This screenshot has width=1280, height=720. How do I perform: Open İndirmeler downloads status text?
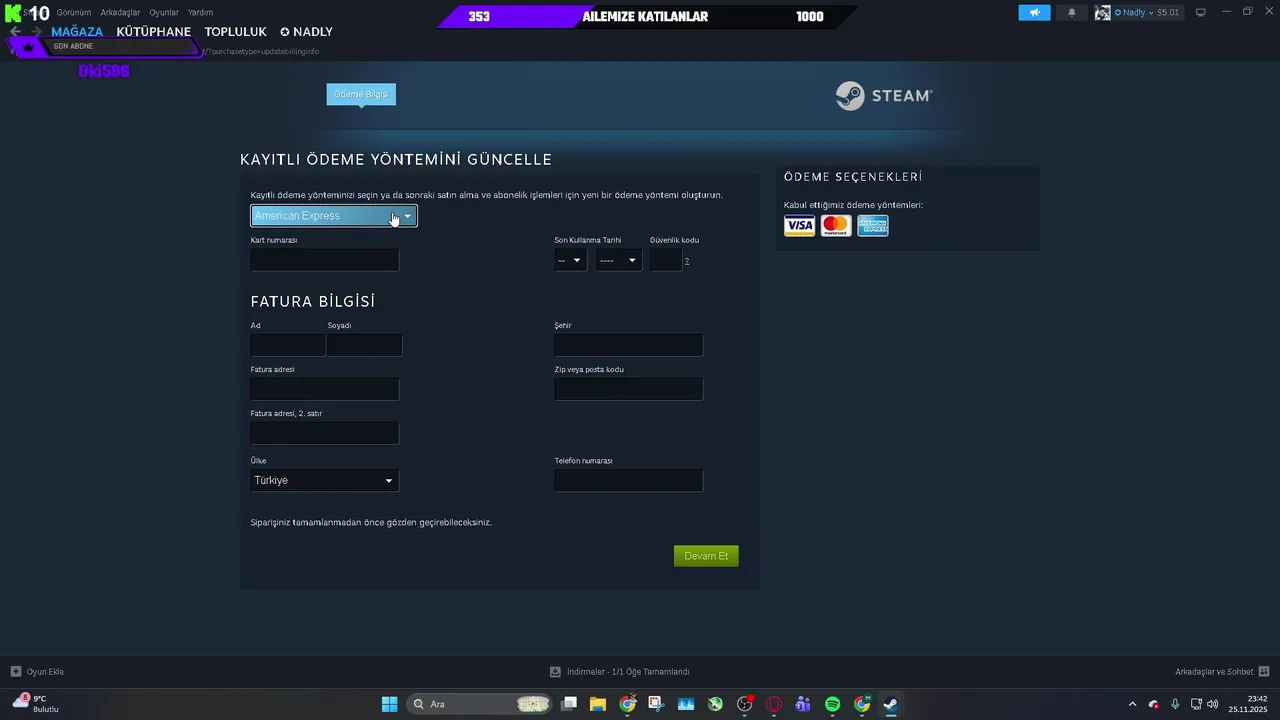pyautogui.click(x=628, y=672)
